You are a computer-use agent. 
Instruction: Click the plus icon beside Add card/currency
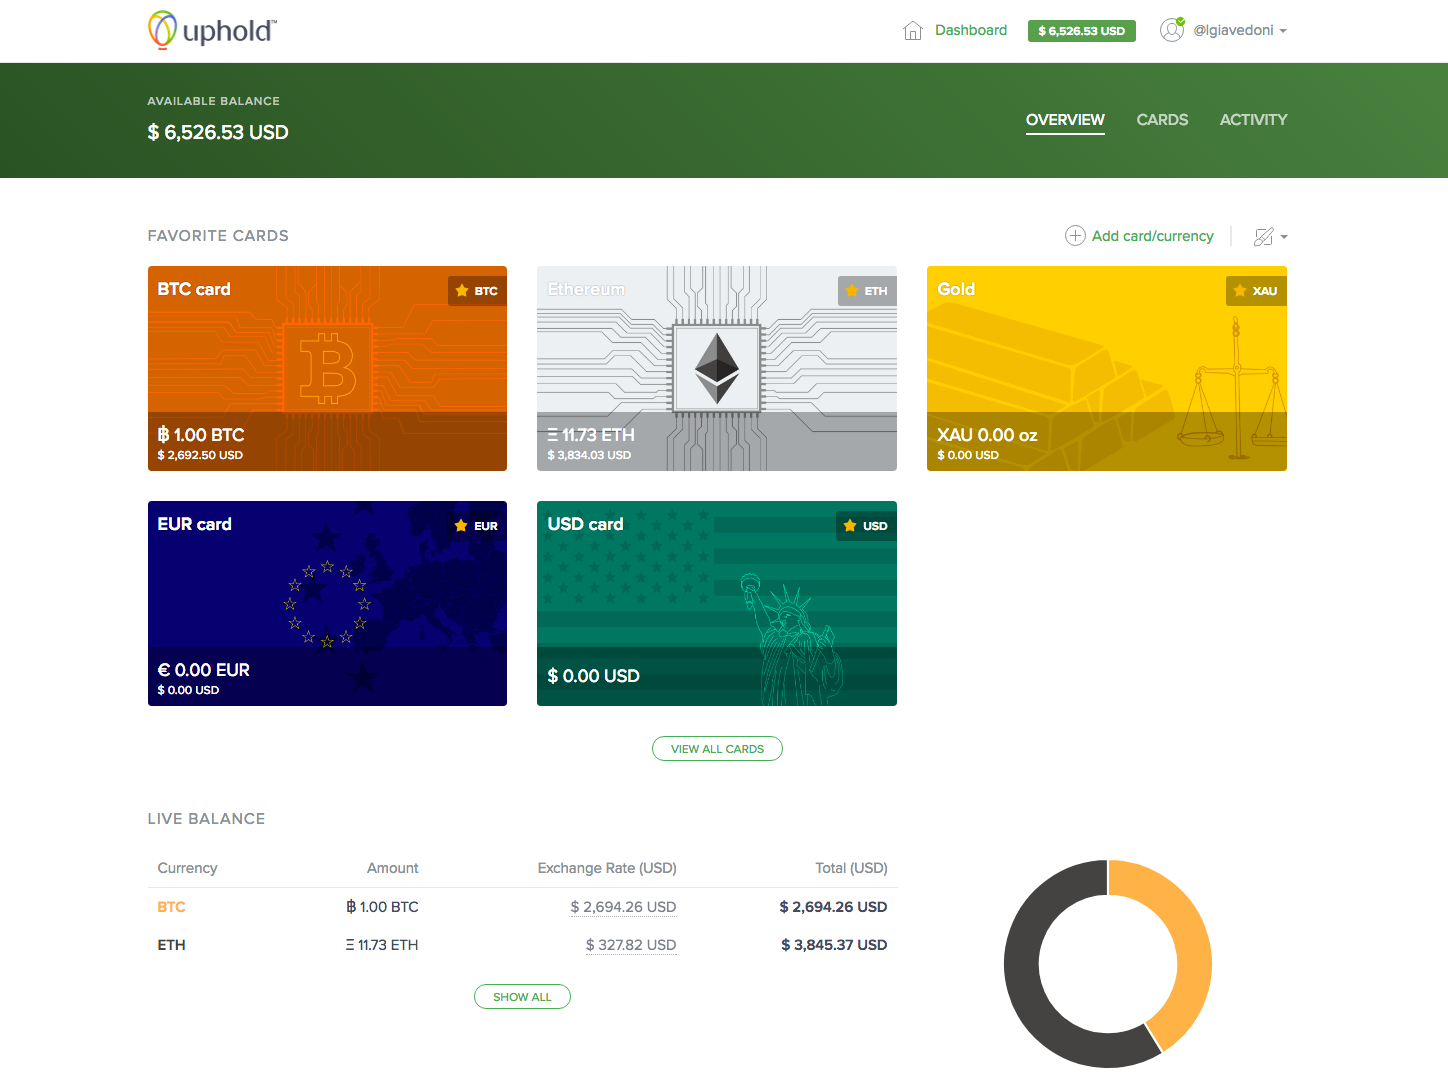coord(1075,236)
